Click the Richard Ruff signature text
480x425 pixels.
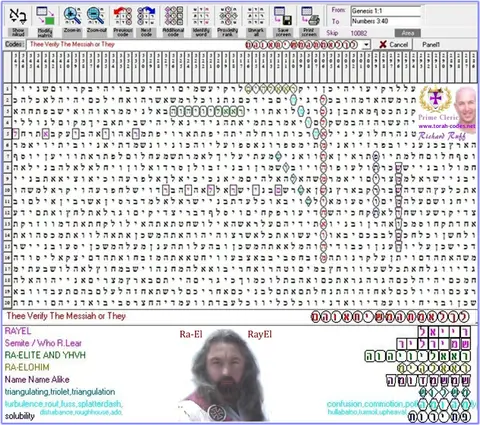pyautogui.click(x=441, y=136)
